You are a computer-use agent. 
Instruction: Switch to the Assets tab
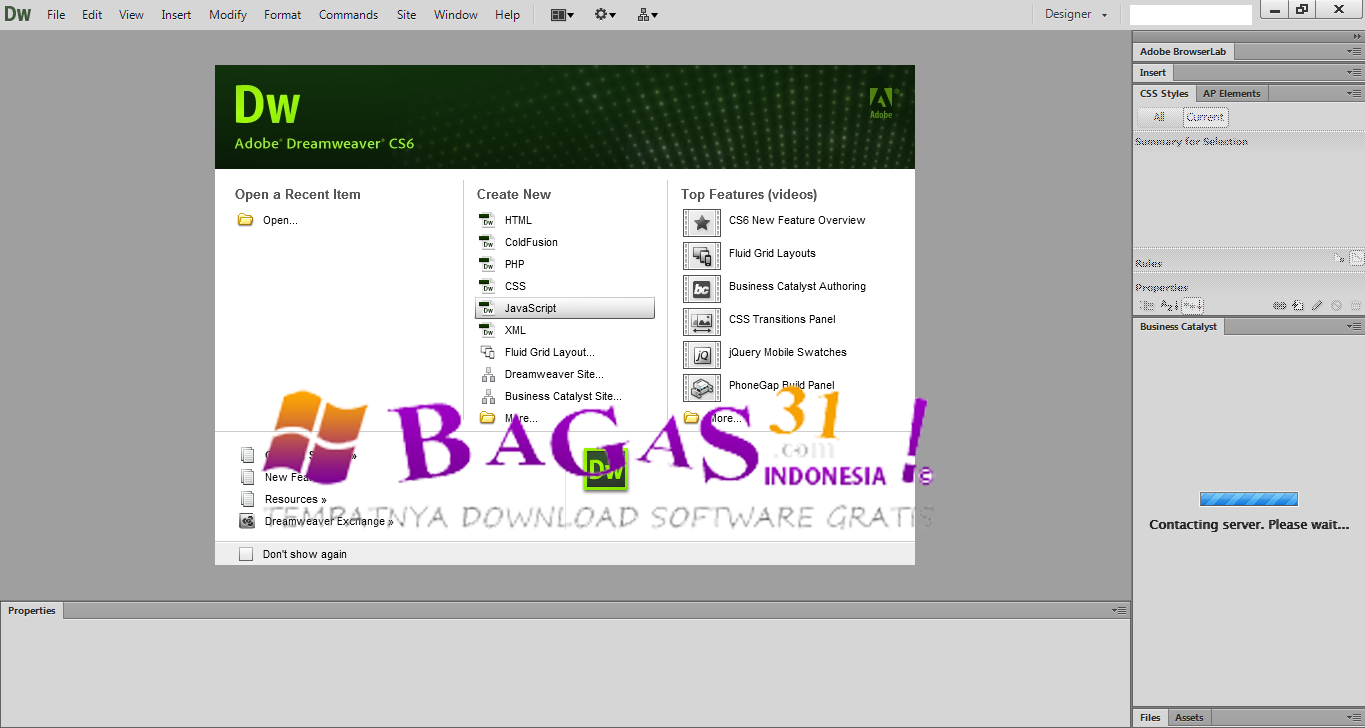[x=1189, y=717]
